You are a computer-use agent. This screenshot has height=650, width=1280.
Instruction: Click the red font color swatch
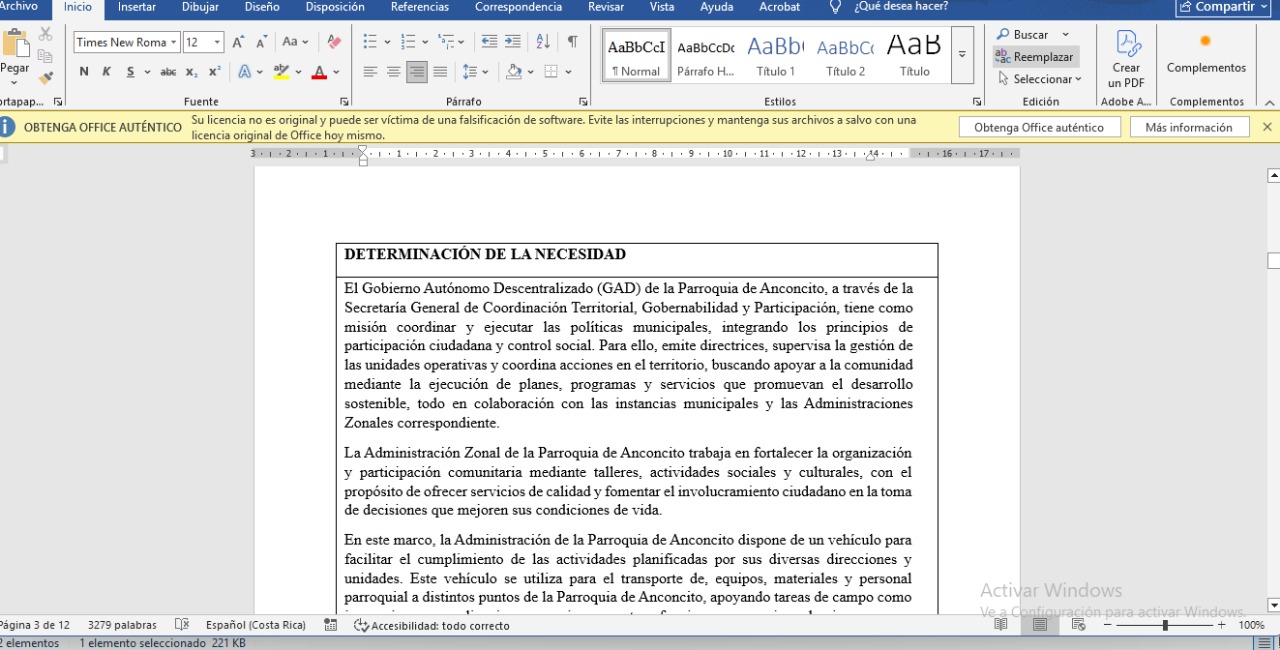(x=319, y=72)
